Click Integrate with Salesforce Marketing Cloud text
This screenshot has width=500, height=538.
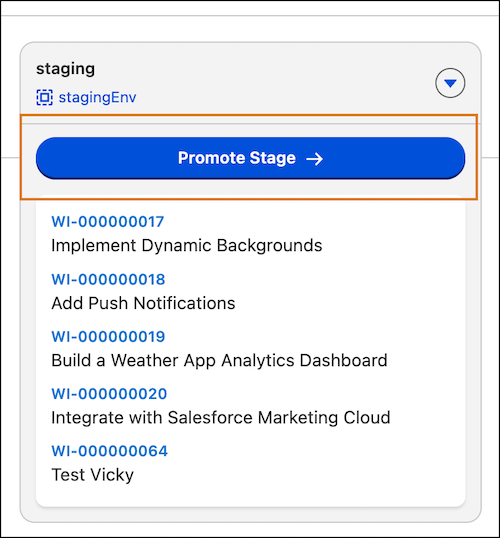(x=221, y=418)
